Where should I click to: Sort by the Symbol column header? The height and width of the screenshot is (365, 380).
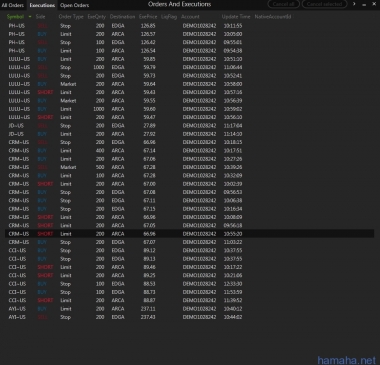[15, 17]
